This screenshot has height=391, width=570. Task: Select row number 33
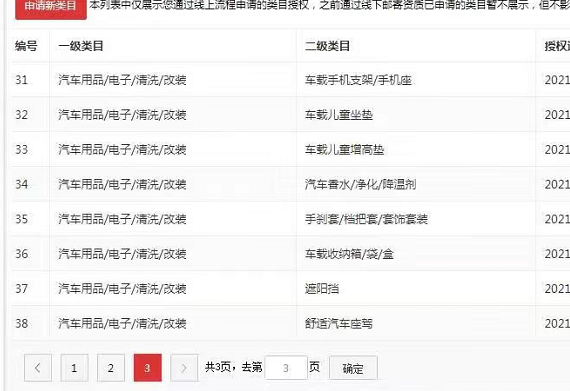point(21,149)
